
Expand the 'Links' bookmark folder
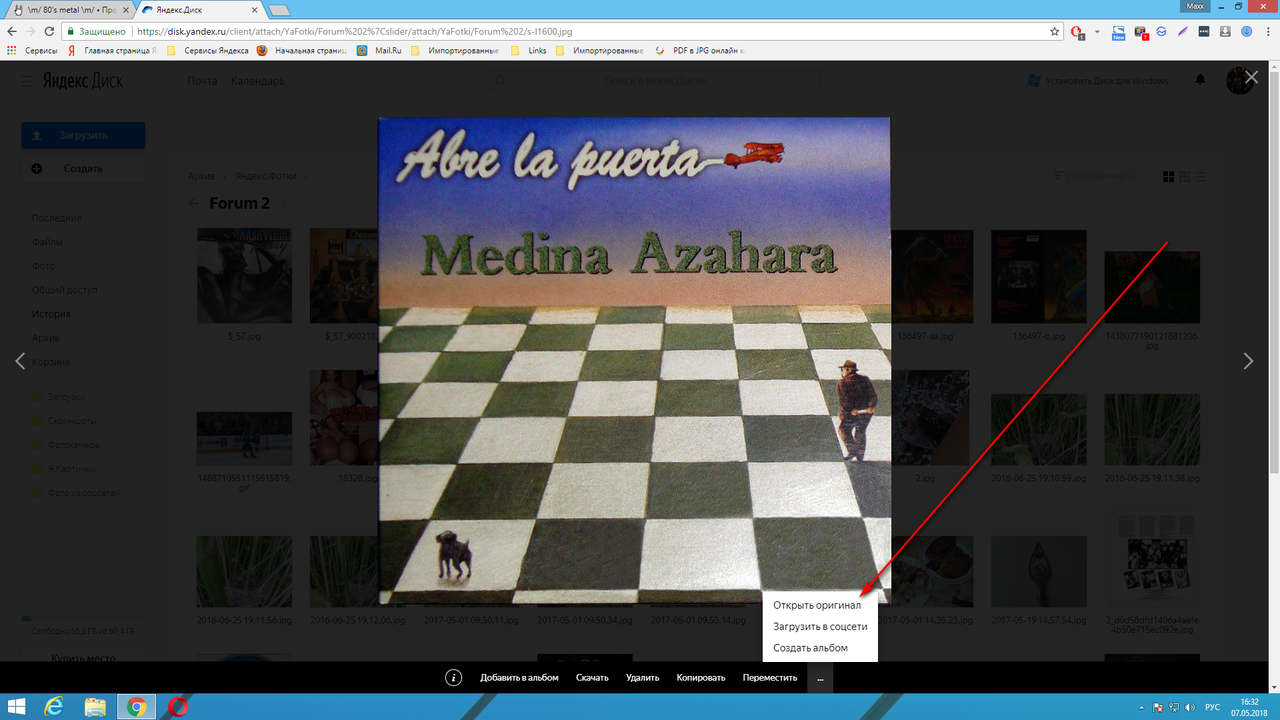tap(529, 50)
